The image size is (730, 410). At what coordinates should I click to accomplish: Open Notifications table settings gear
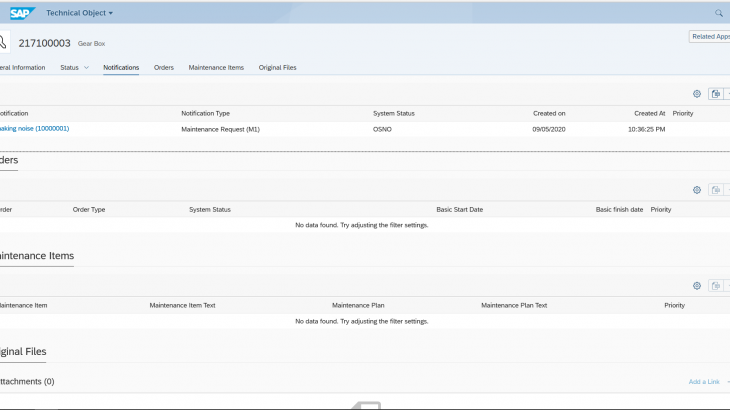click(x=697, y=94)
